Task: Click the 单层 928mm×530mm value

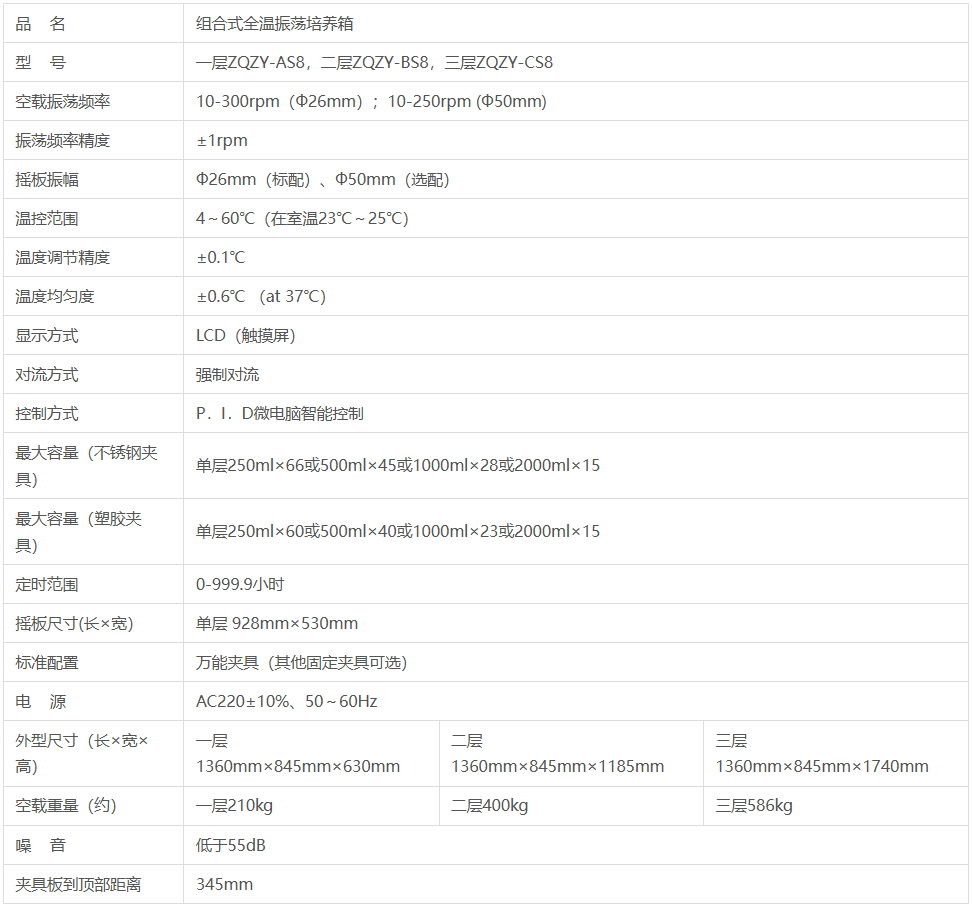Action: click(277, 624)
